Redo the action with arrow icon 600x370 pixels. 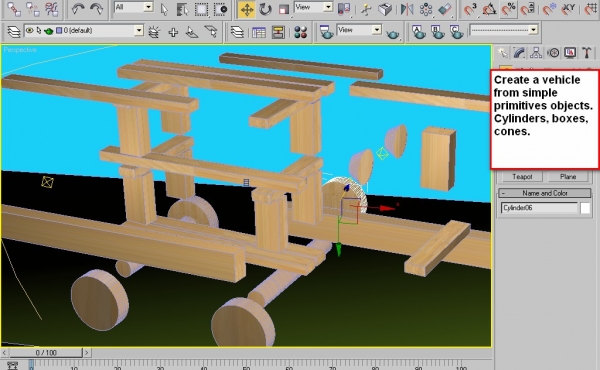[96, 9]
